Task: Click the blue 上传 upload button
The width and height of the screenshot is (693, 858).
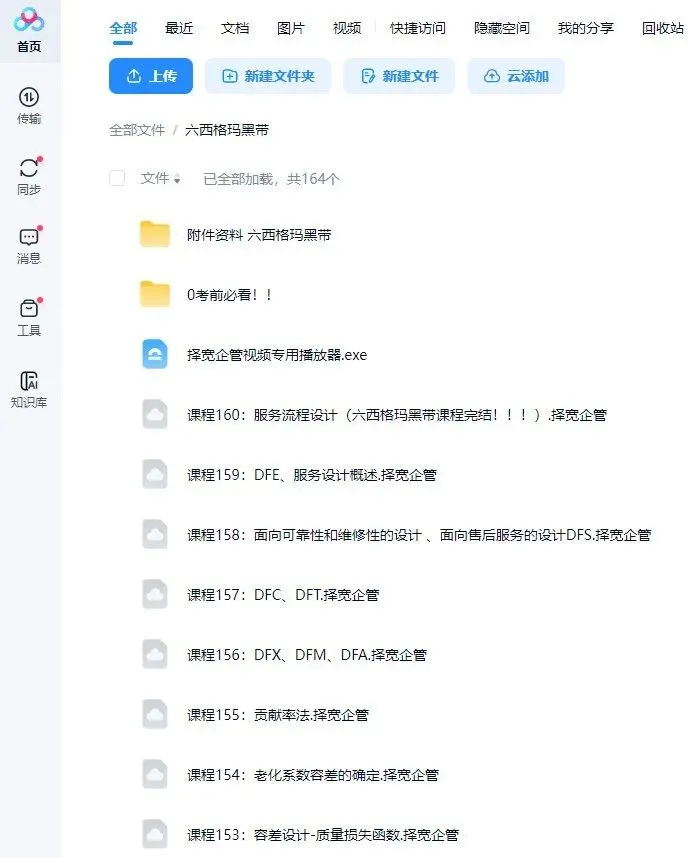Action: (x=151, y=76)
